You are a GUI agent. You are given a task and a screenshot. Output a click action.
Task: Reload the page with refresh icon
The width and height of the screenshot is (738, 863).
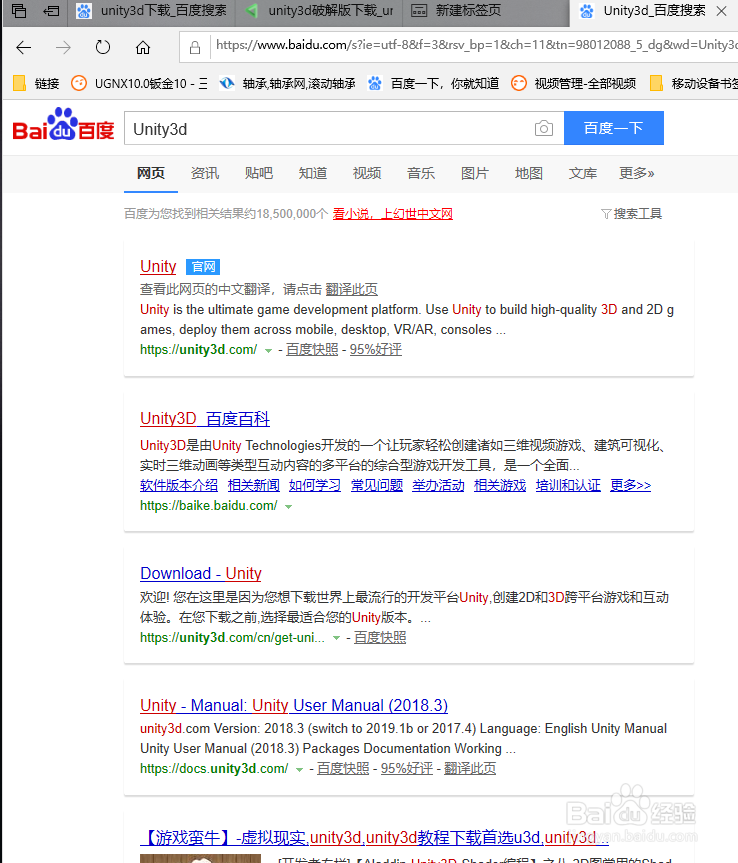tap(103, 47)
